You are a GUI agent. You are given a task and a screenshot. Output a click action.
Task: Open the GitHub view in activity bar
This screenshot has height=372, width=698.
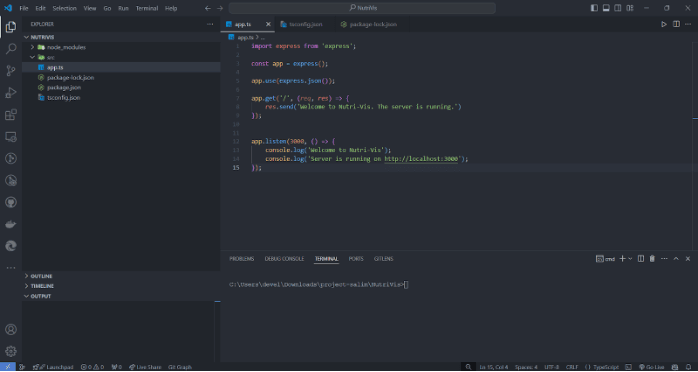11,202
